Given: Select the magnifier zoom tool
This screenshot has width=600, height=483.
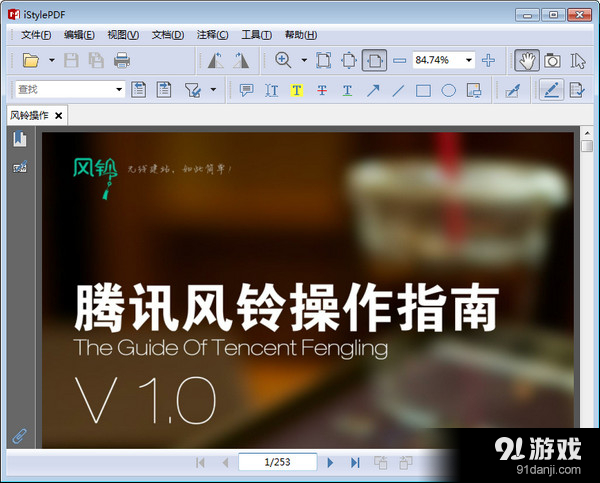Looking at the screenshot, I should pos(284,60).
